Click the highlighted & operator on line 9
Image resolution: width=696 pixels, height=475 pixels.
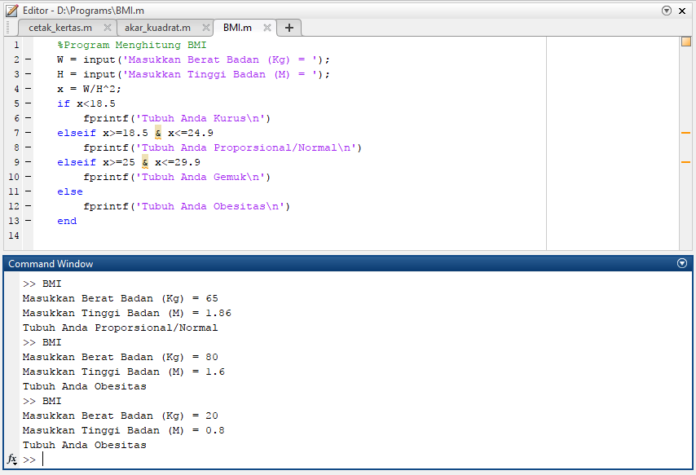click(x=145, y=162)
